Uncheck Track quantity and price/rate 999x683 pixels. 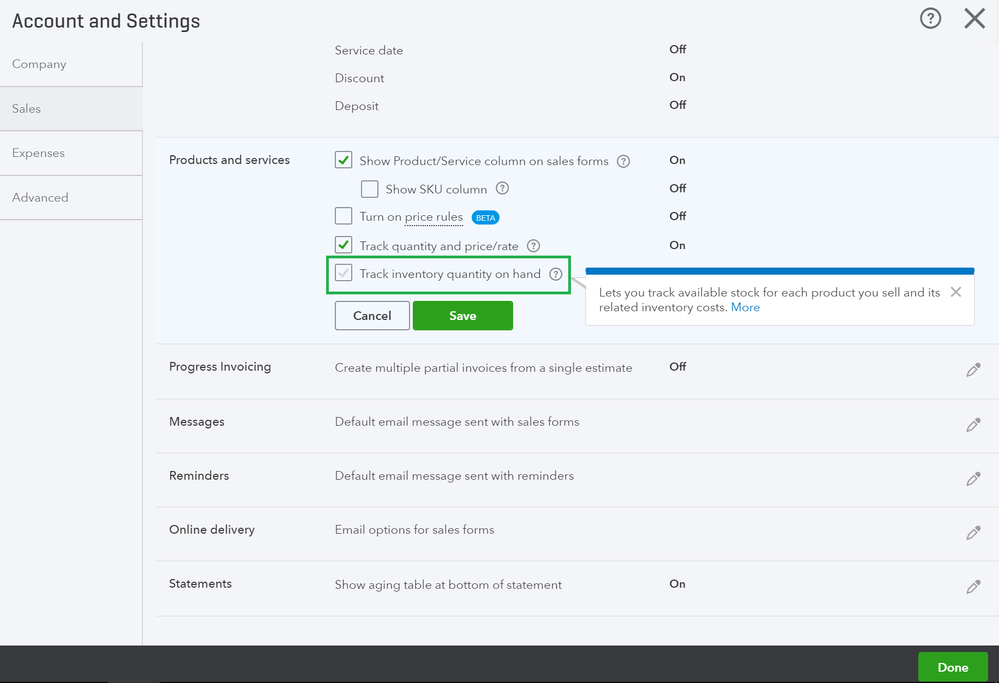pos(343,245)
